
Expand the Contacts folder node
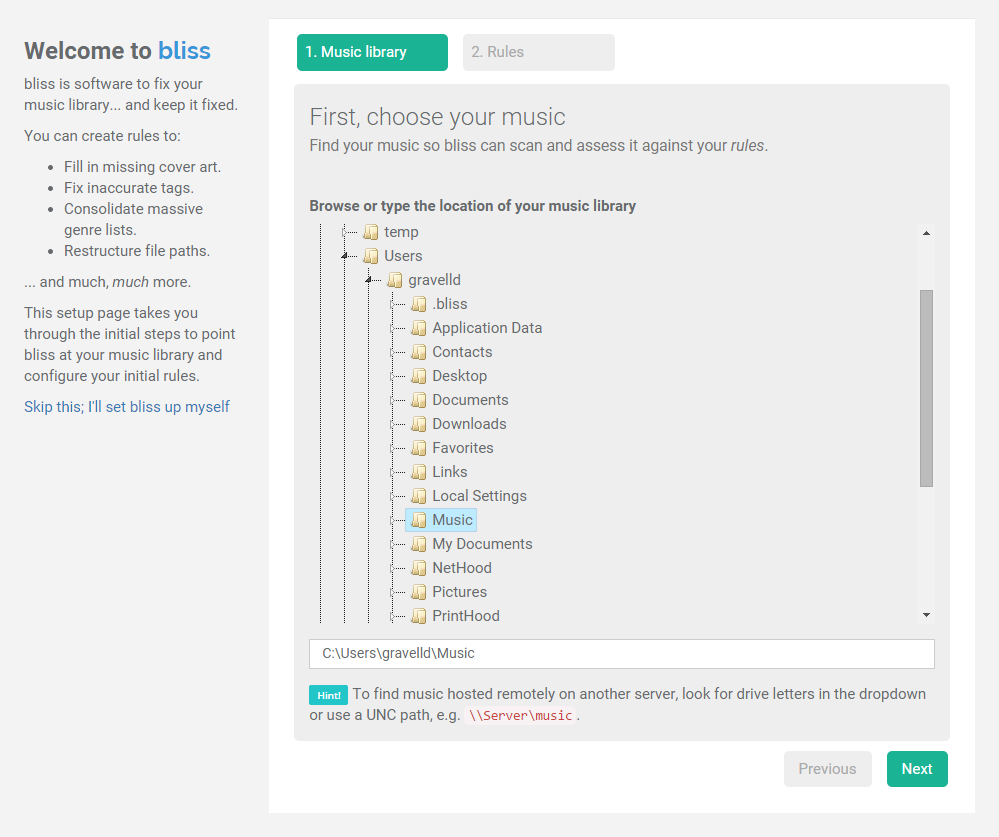tap(392, 352)
